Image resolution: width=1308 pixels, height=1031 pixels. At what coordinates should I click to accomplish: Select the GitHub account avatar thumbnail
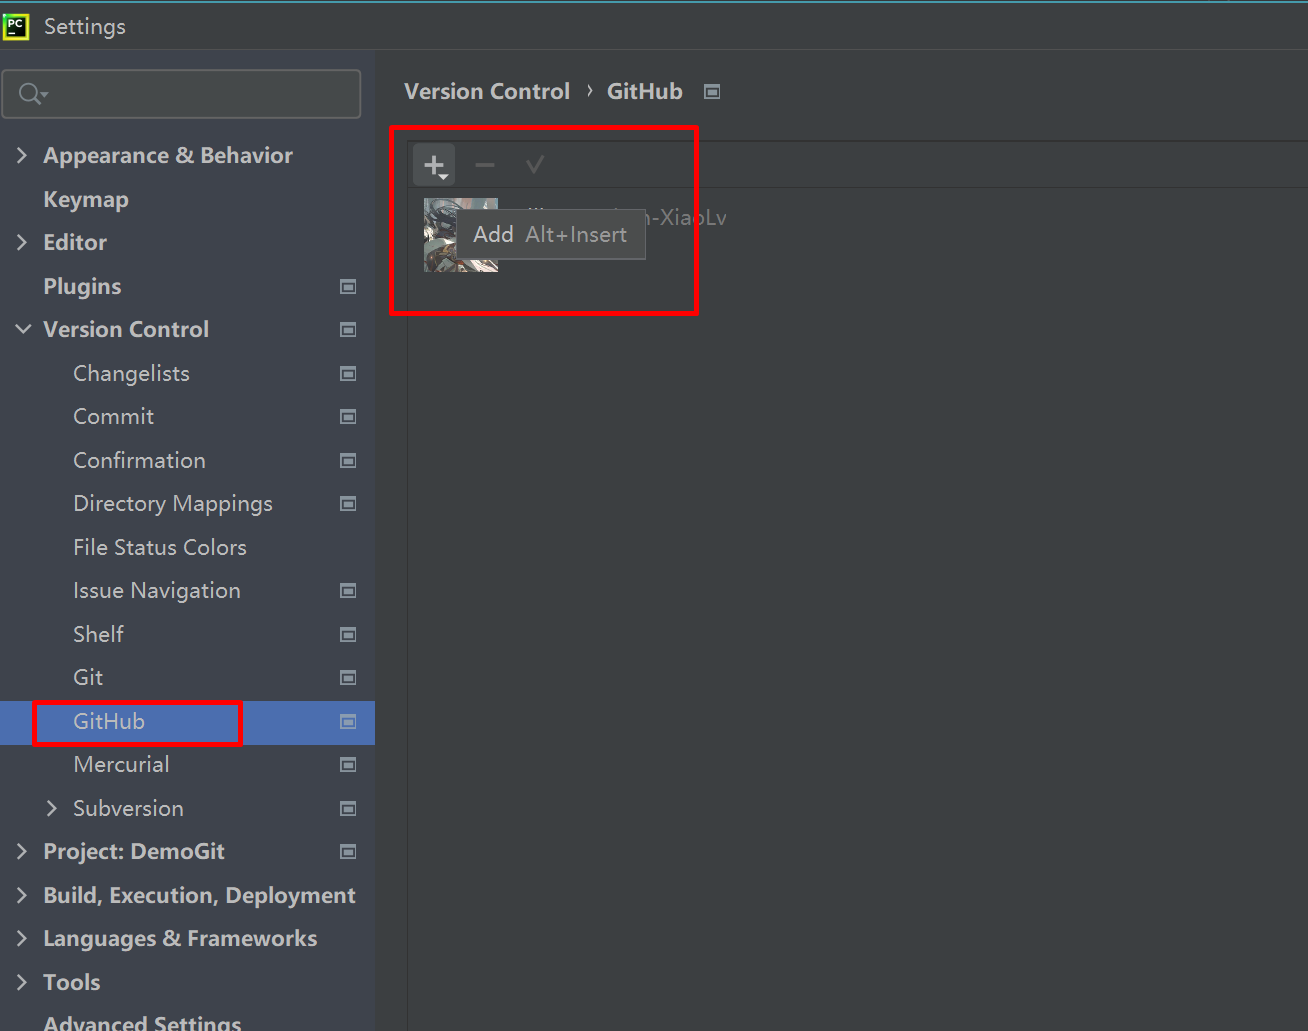(460, 235)
